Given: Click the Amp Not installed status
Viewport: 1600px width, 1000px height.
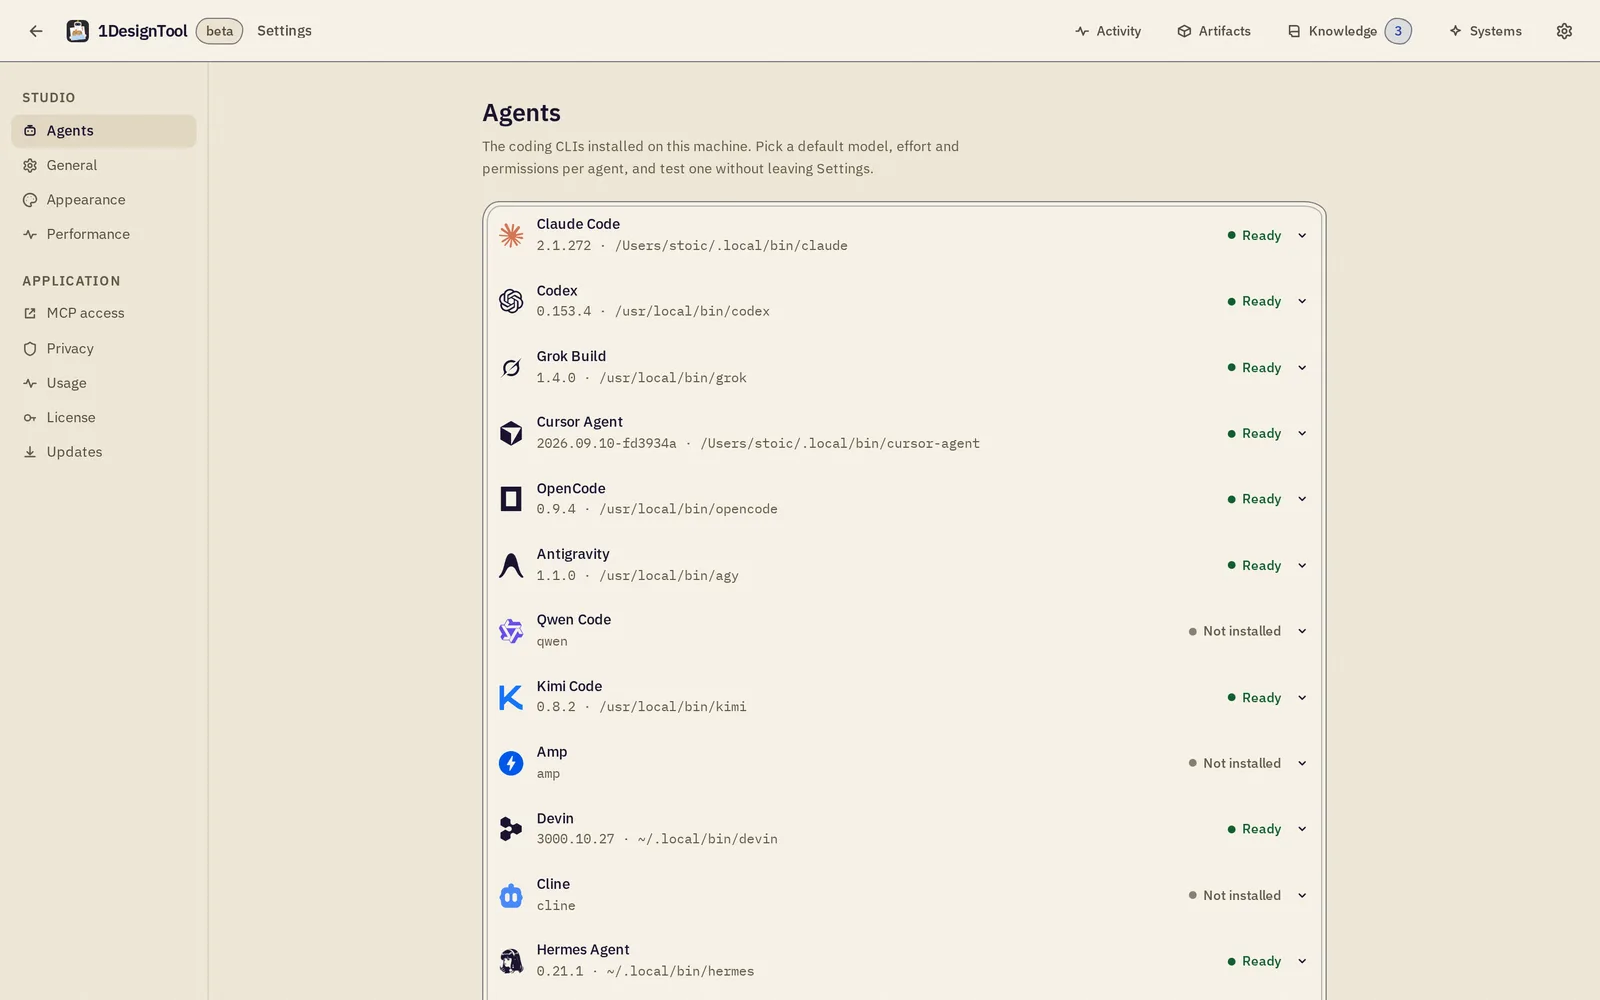Looking at the screenshot, I should point(1235,763).
